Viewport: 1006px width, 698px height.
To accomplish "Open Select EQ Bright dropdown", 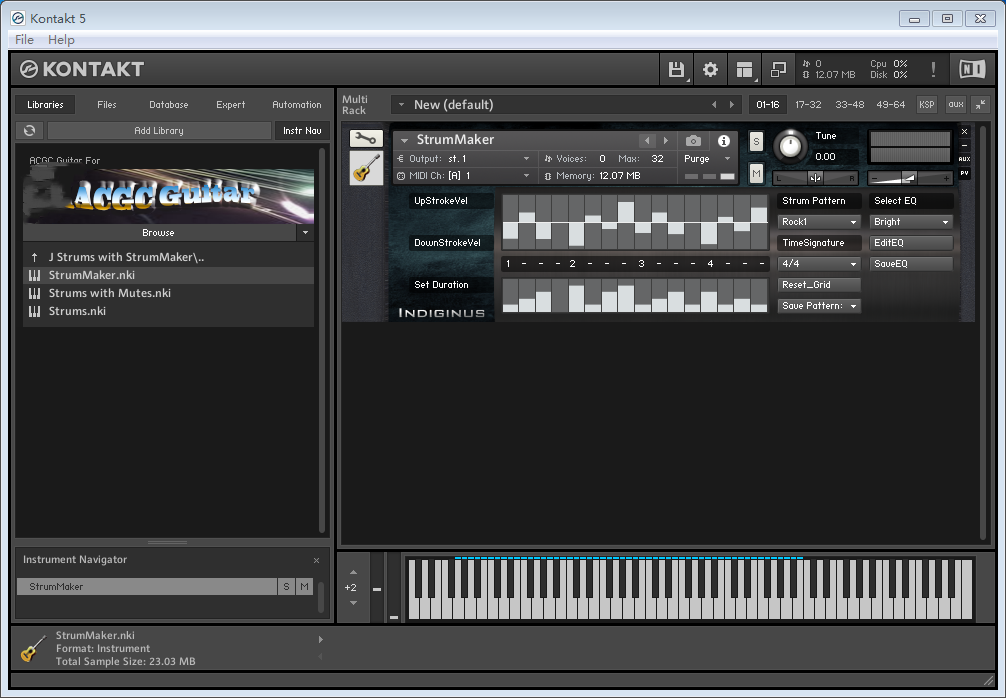I will pos(911,222).
